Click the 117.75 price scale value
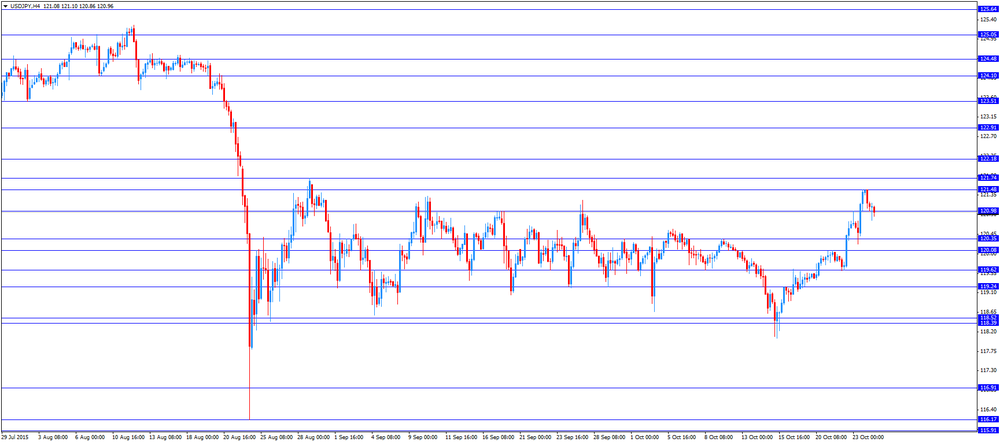1000x442 pixels. click(x=988, y=351)
